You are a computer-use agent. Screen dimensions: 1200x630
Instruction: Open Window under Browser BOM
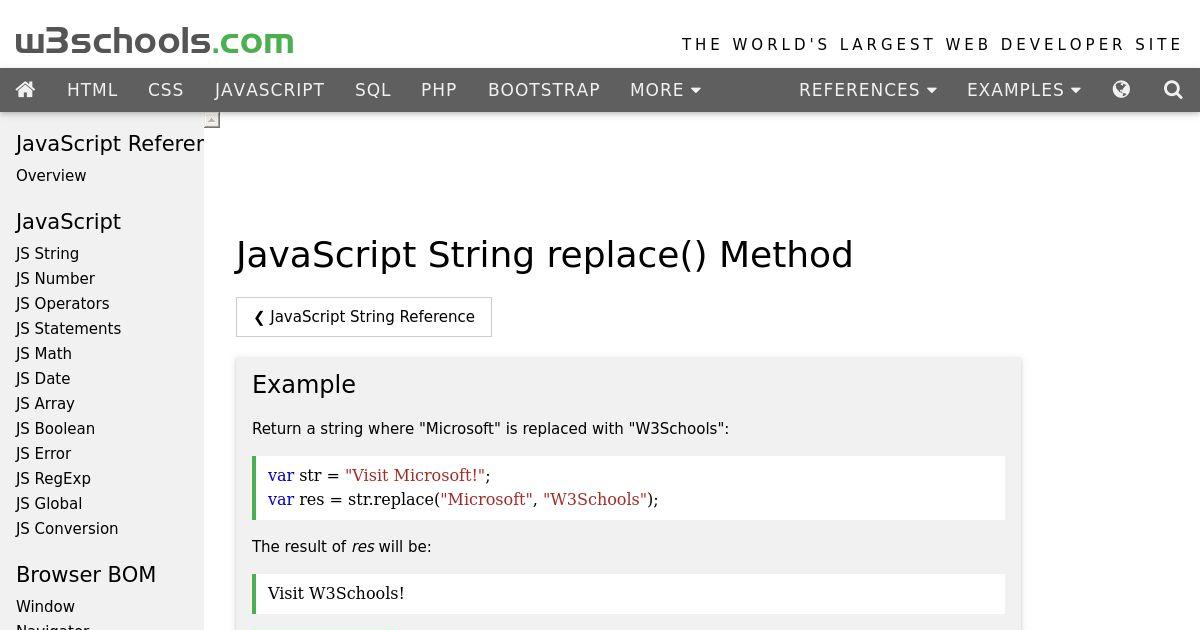(45, 607)
